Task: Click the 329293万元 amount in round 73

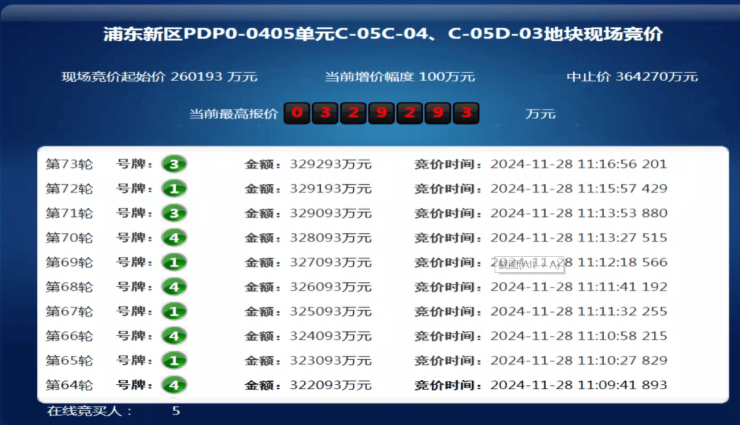Action: coord(330,164)
